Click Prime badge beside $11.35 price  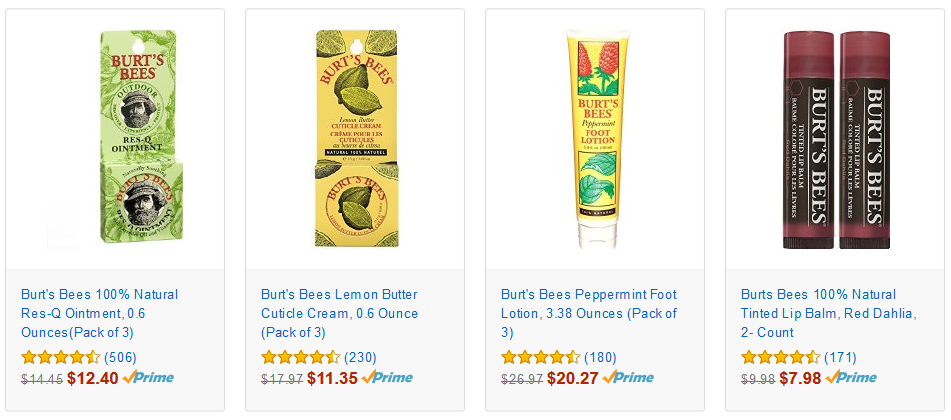pos(387,378)
